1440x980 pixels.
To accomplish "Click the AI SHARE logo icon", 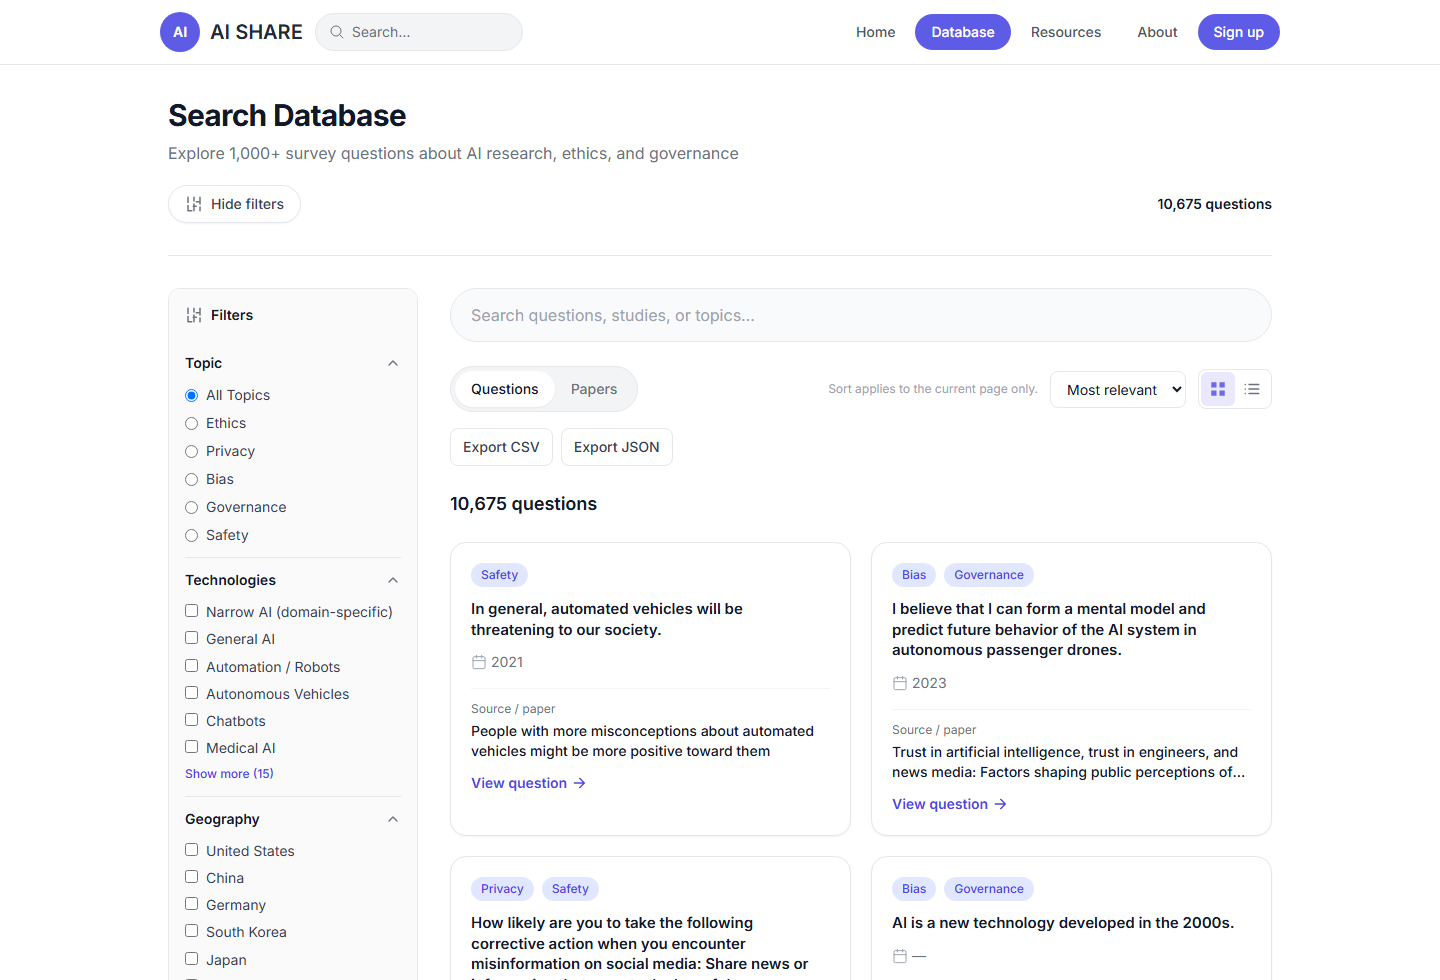I will pyautogui.click(x=180, y=32).
